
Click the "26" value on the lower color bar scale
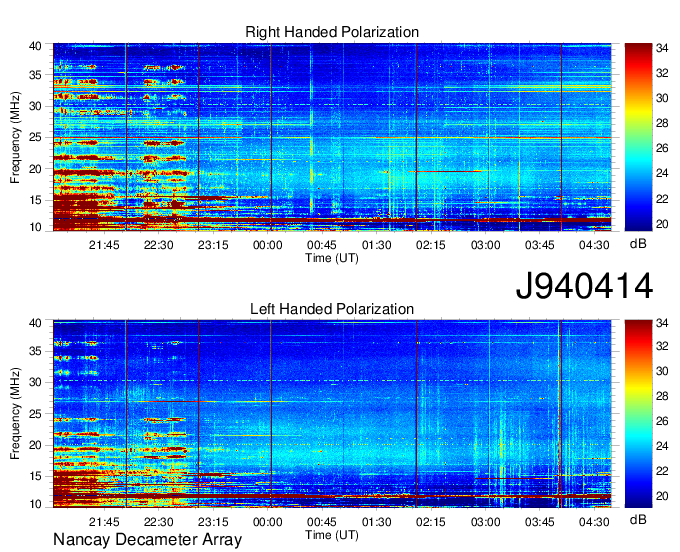[x=662, y=421]
